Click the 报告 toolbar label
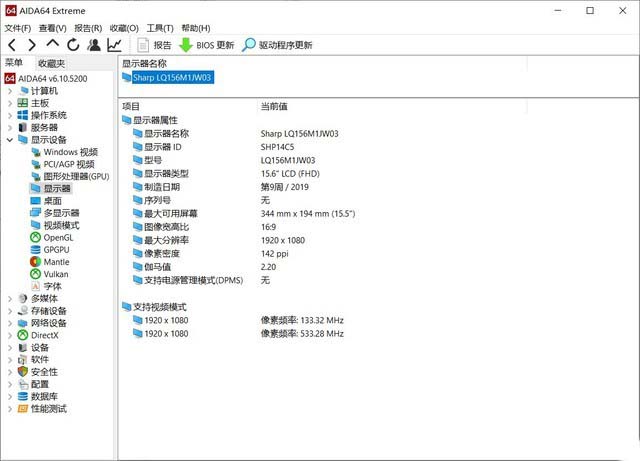The width and height of the screenshot is (640, 461). tap(162, 45)
